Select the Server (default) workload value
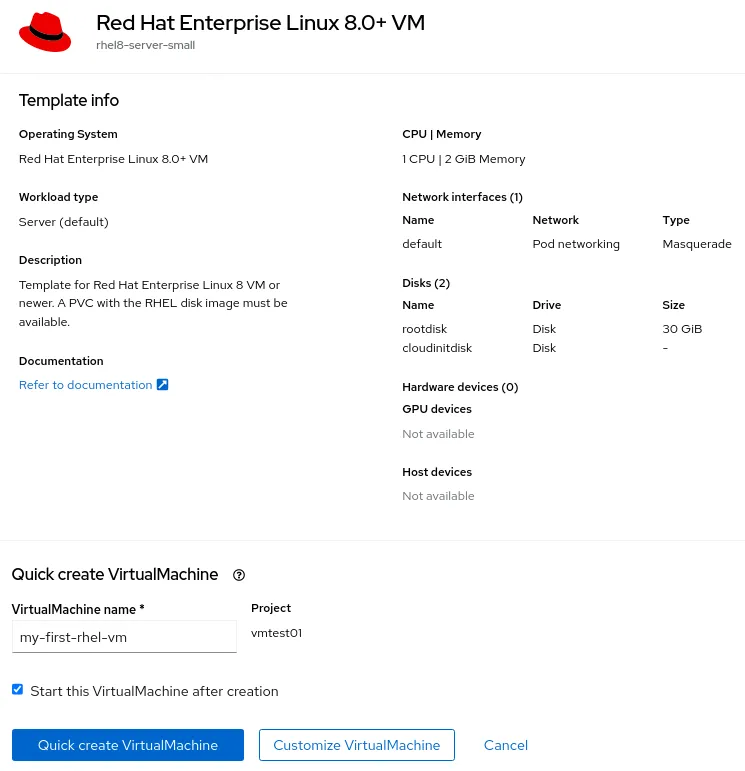Viewport: 745px width, 771px height. [x=63, y=222]
